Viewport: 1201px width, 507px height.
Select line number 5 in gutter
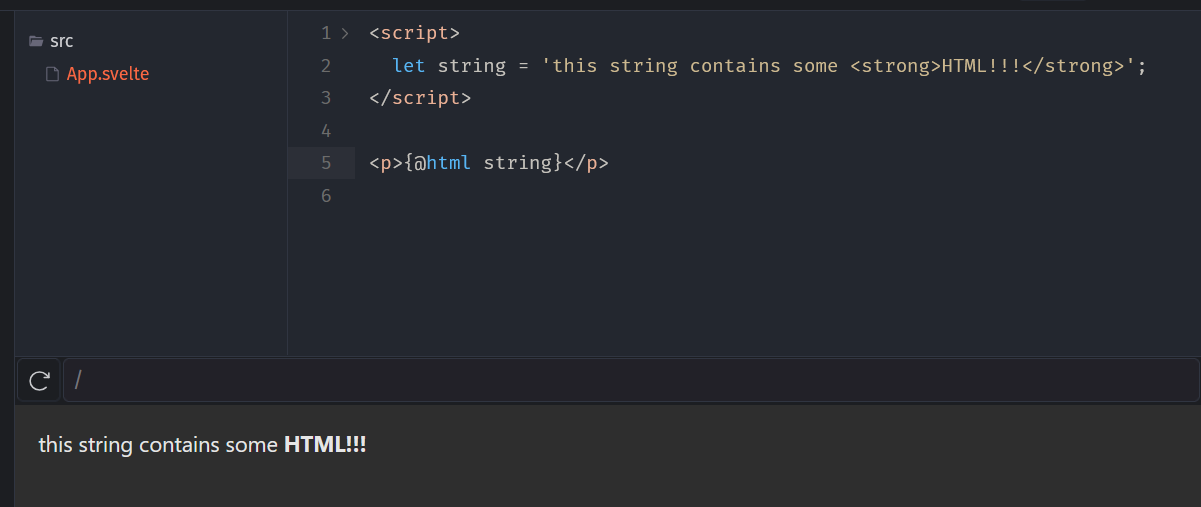click(326, 163)
